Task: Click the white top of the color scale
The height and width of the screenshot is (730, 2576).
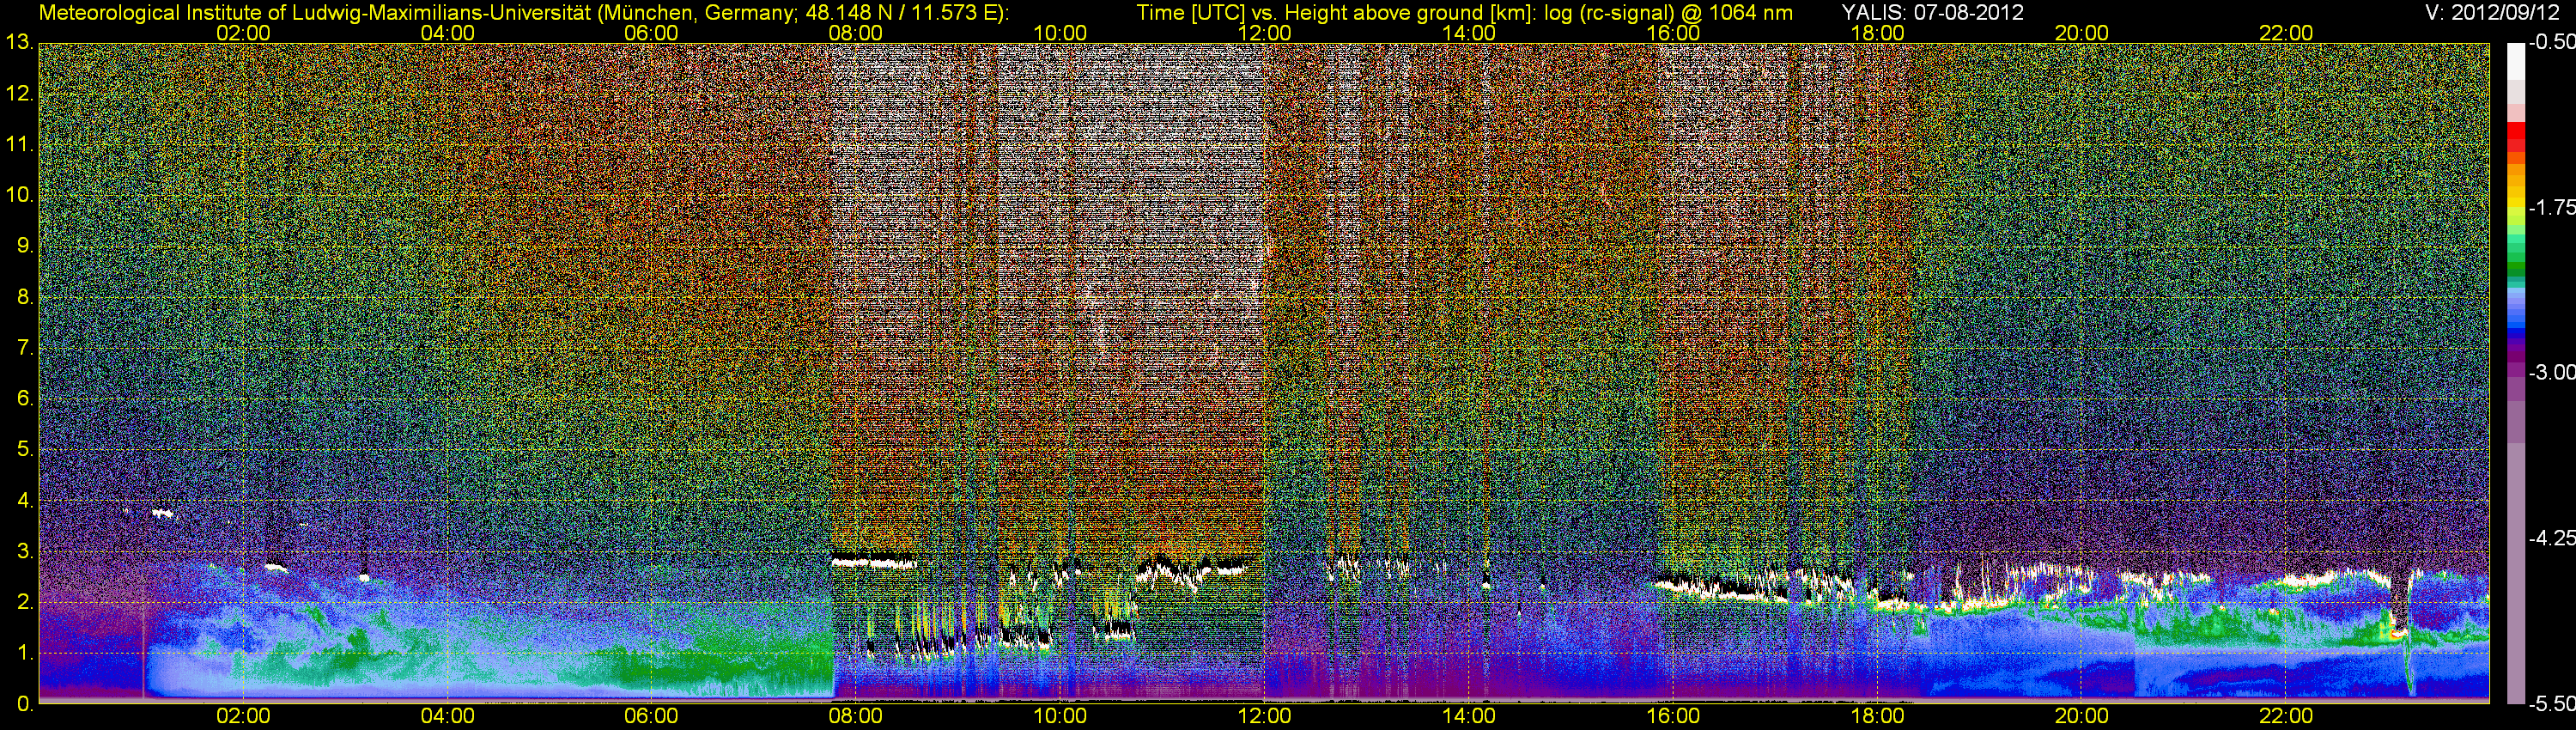Action: pos(2515,60)
